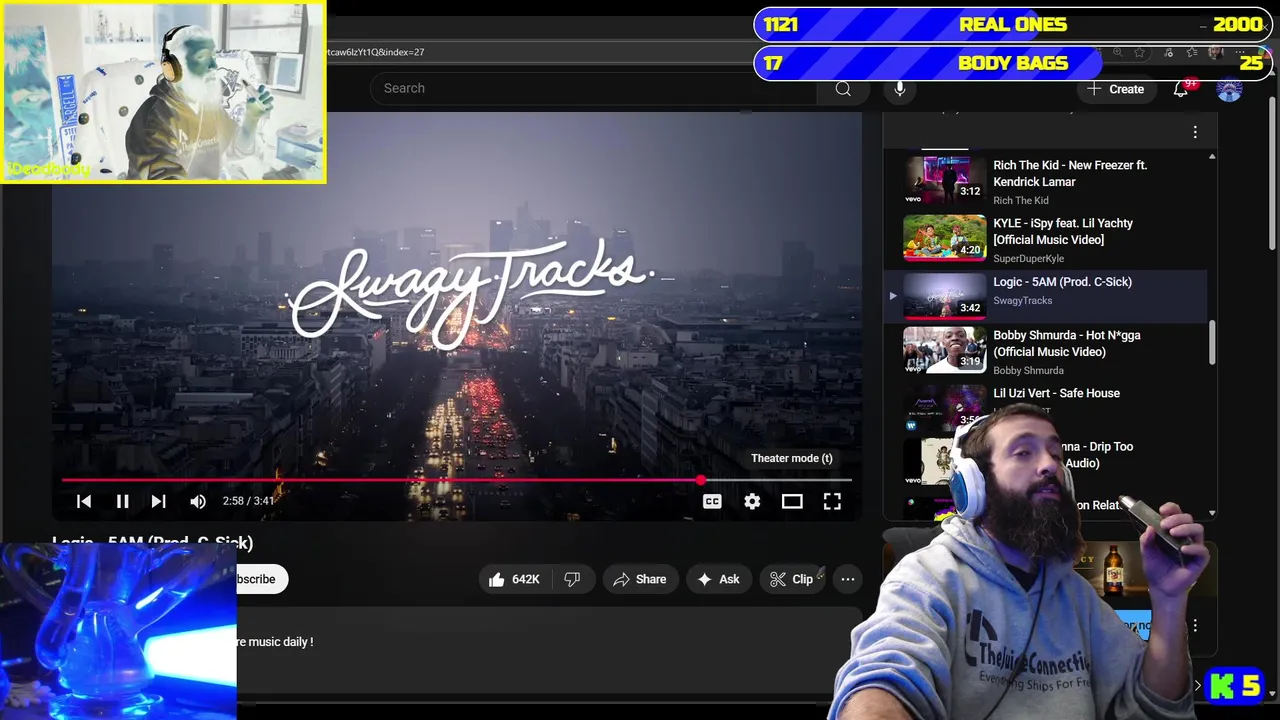Open Rich The Kid video thumbnail 3:12
This screenshot has height=720, width=1280.
click(945, 179)
